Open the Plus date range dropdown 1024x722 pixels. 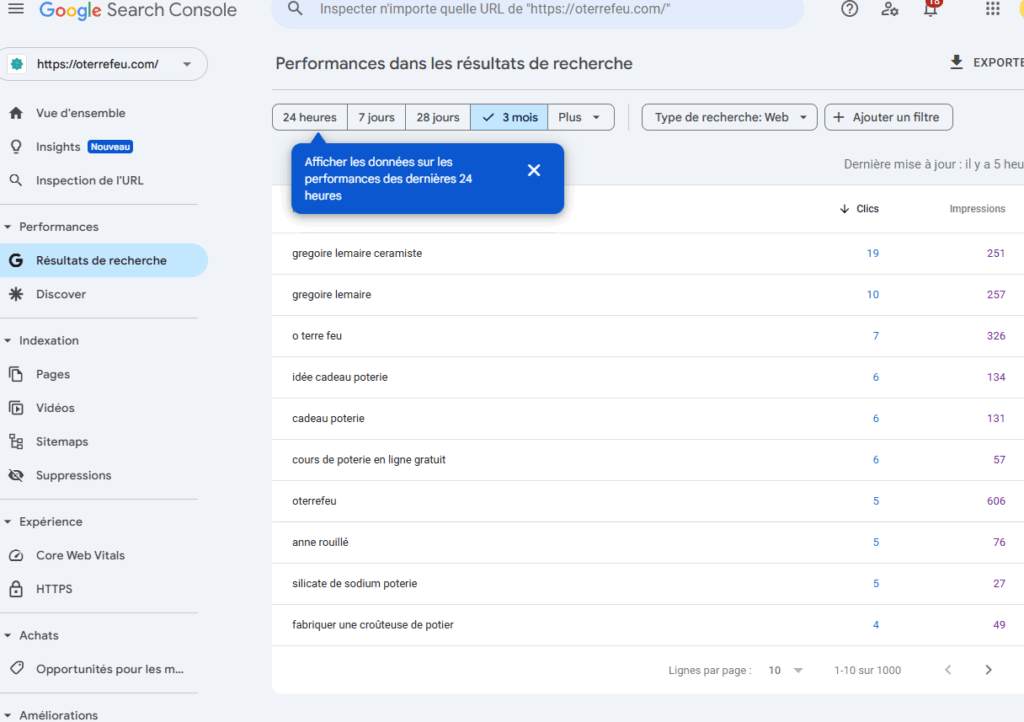(x=581, y=118)
